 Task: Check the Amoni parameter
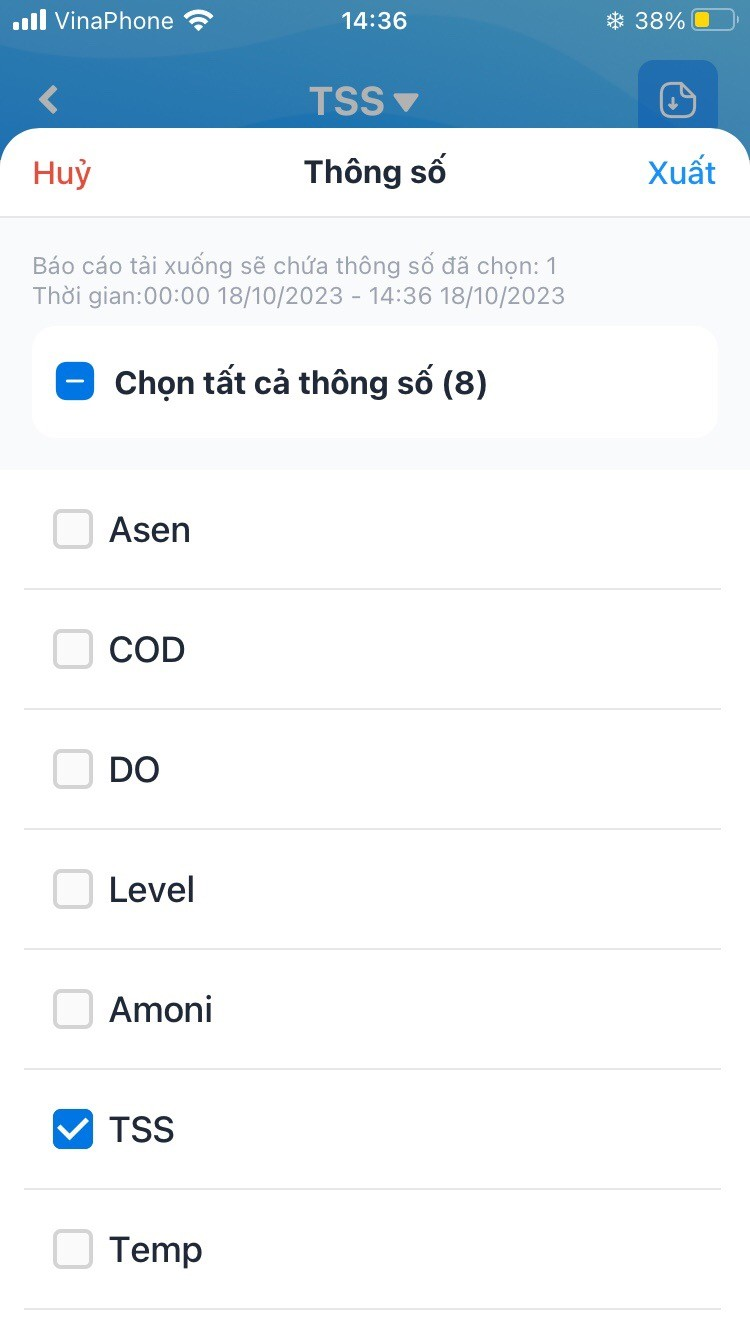73,1009
